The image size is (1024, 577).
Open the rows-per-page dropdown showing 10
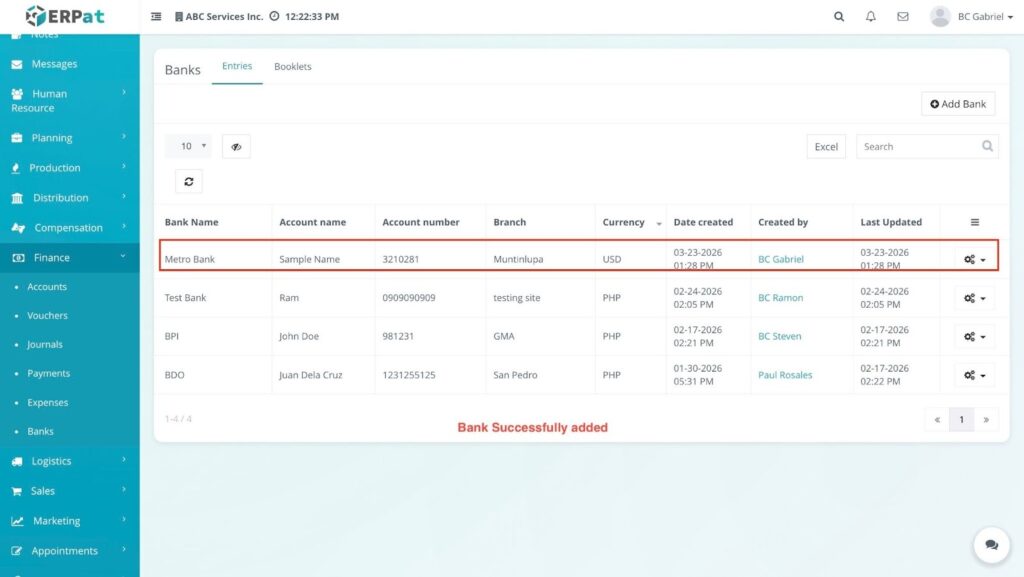point(188,146)
